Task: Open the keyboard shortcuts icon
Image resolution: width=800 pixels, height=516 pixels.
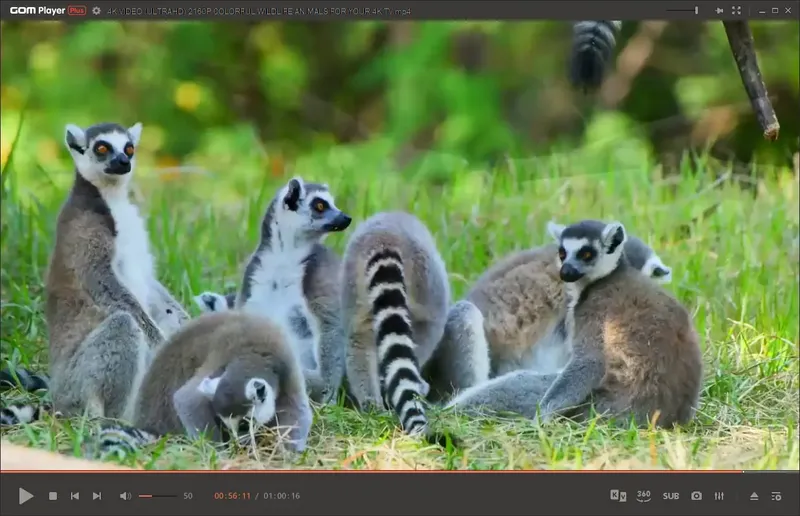Action: point(618,495)
